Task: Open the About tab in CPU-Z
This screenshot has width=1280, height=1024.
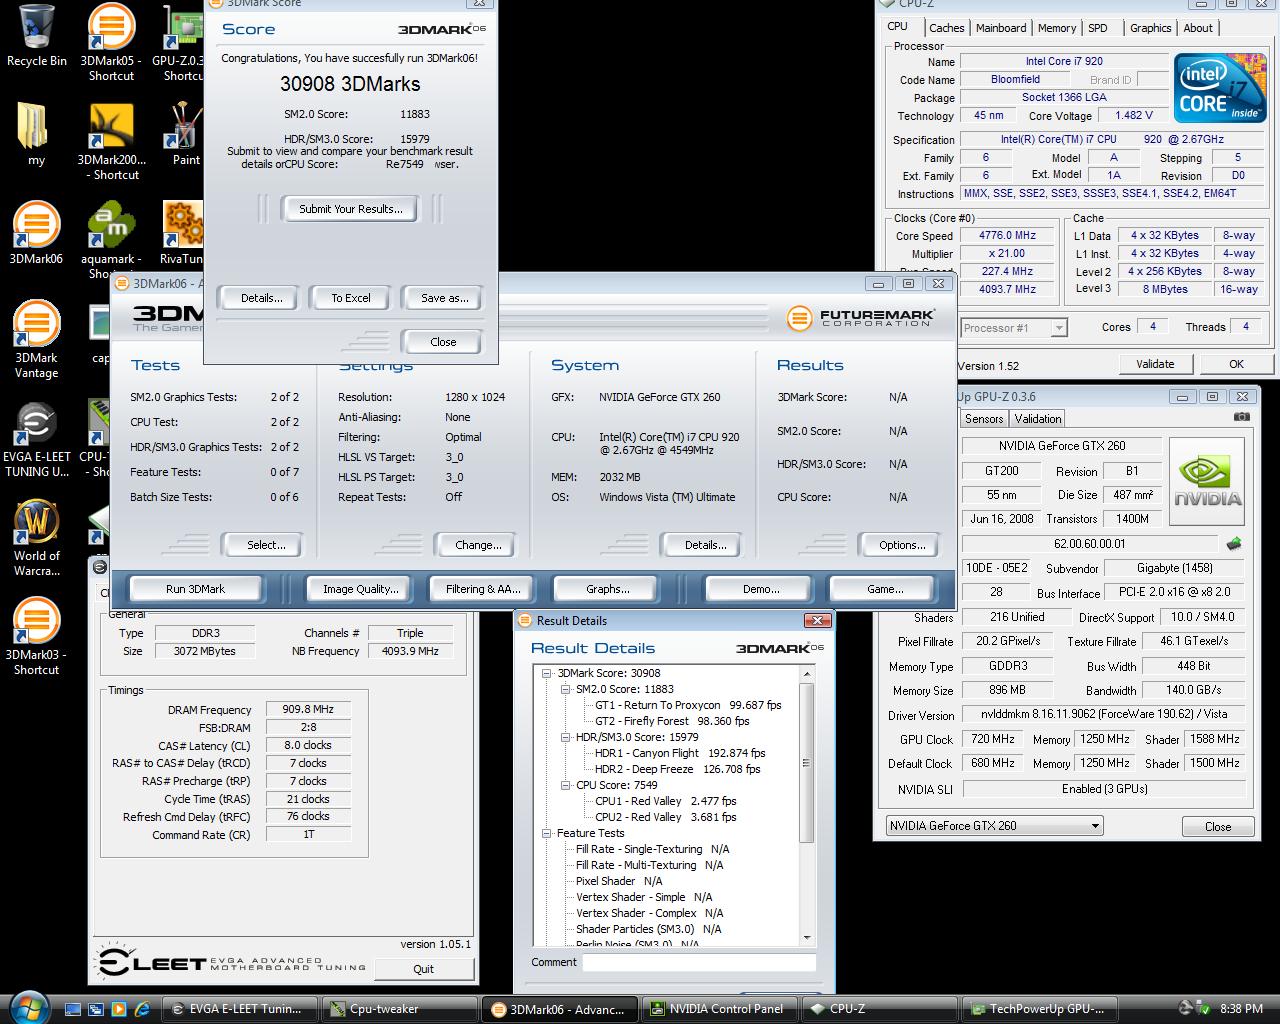Action: point(1198,28)
